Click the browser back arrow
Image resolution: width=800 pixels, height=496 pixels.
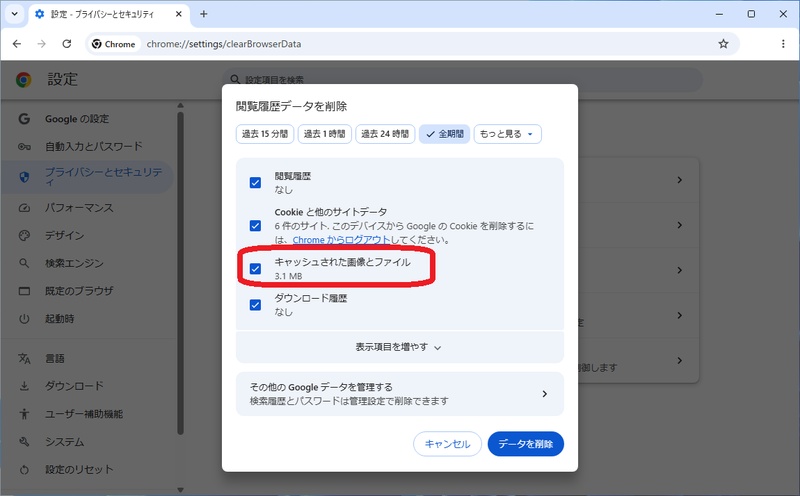coord(17,44)
